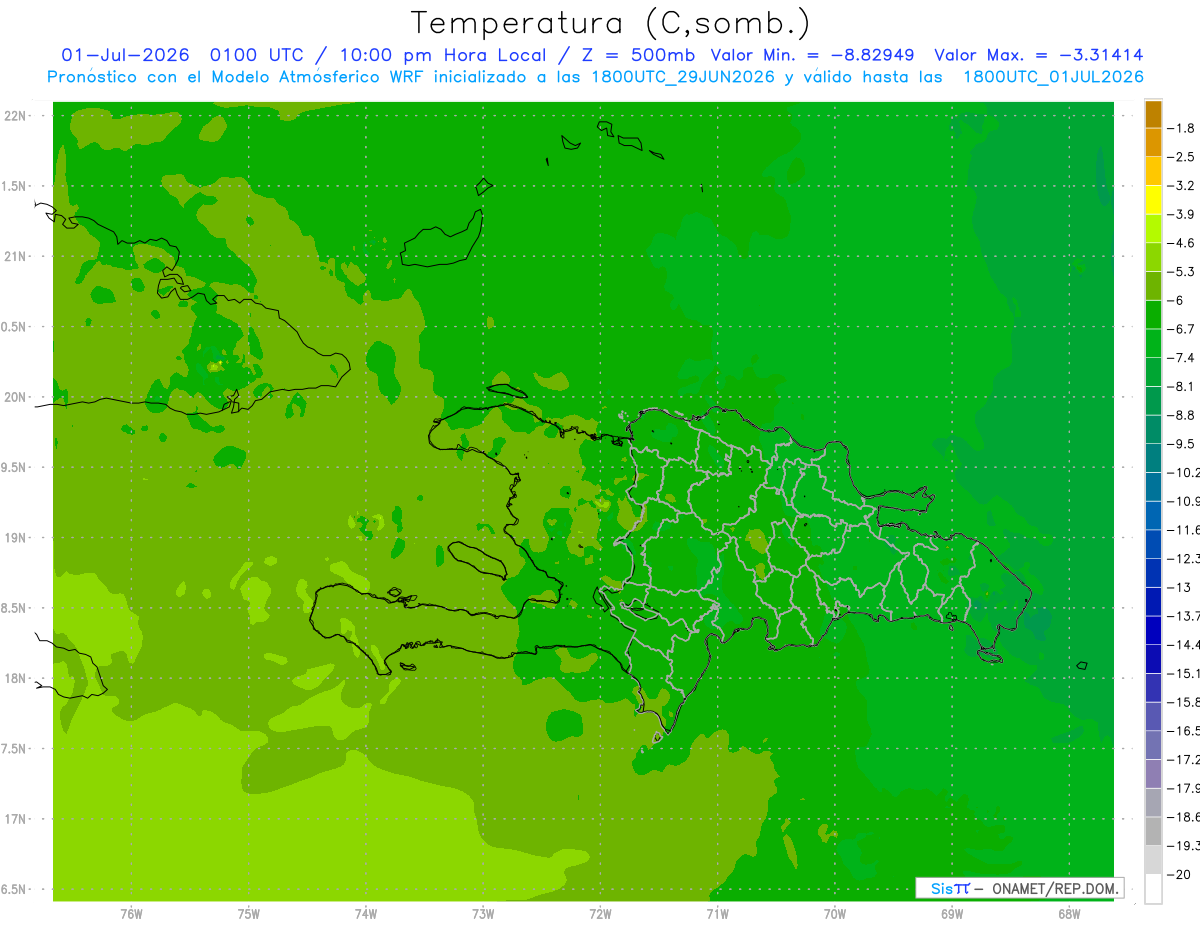The width and height of the screenshot is (1200, 927).
Task: Click the color bar label "-3.9"
Action: (x=1181, y=214)
